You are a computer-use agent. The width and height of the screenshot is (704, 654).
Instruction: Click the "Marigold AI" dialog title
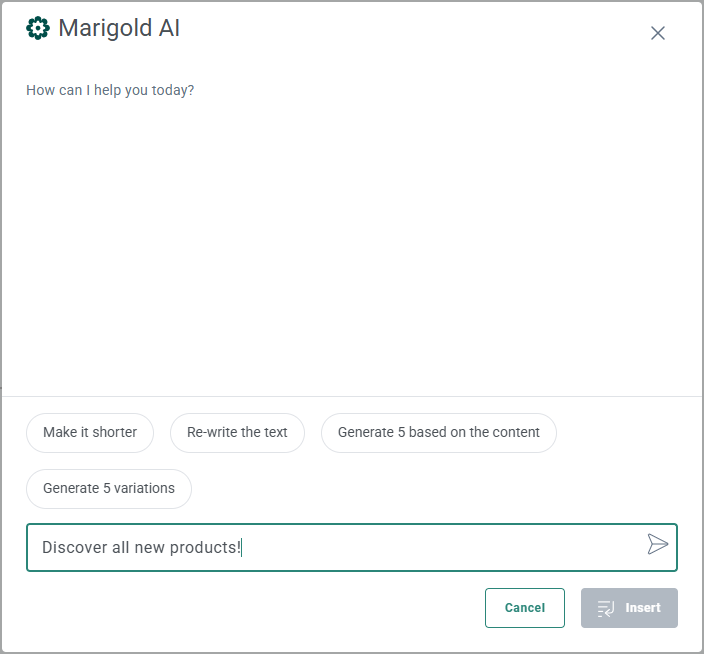[119, 28]
